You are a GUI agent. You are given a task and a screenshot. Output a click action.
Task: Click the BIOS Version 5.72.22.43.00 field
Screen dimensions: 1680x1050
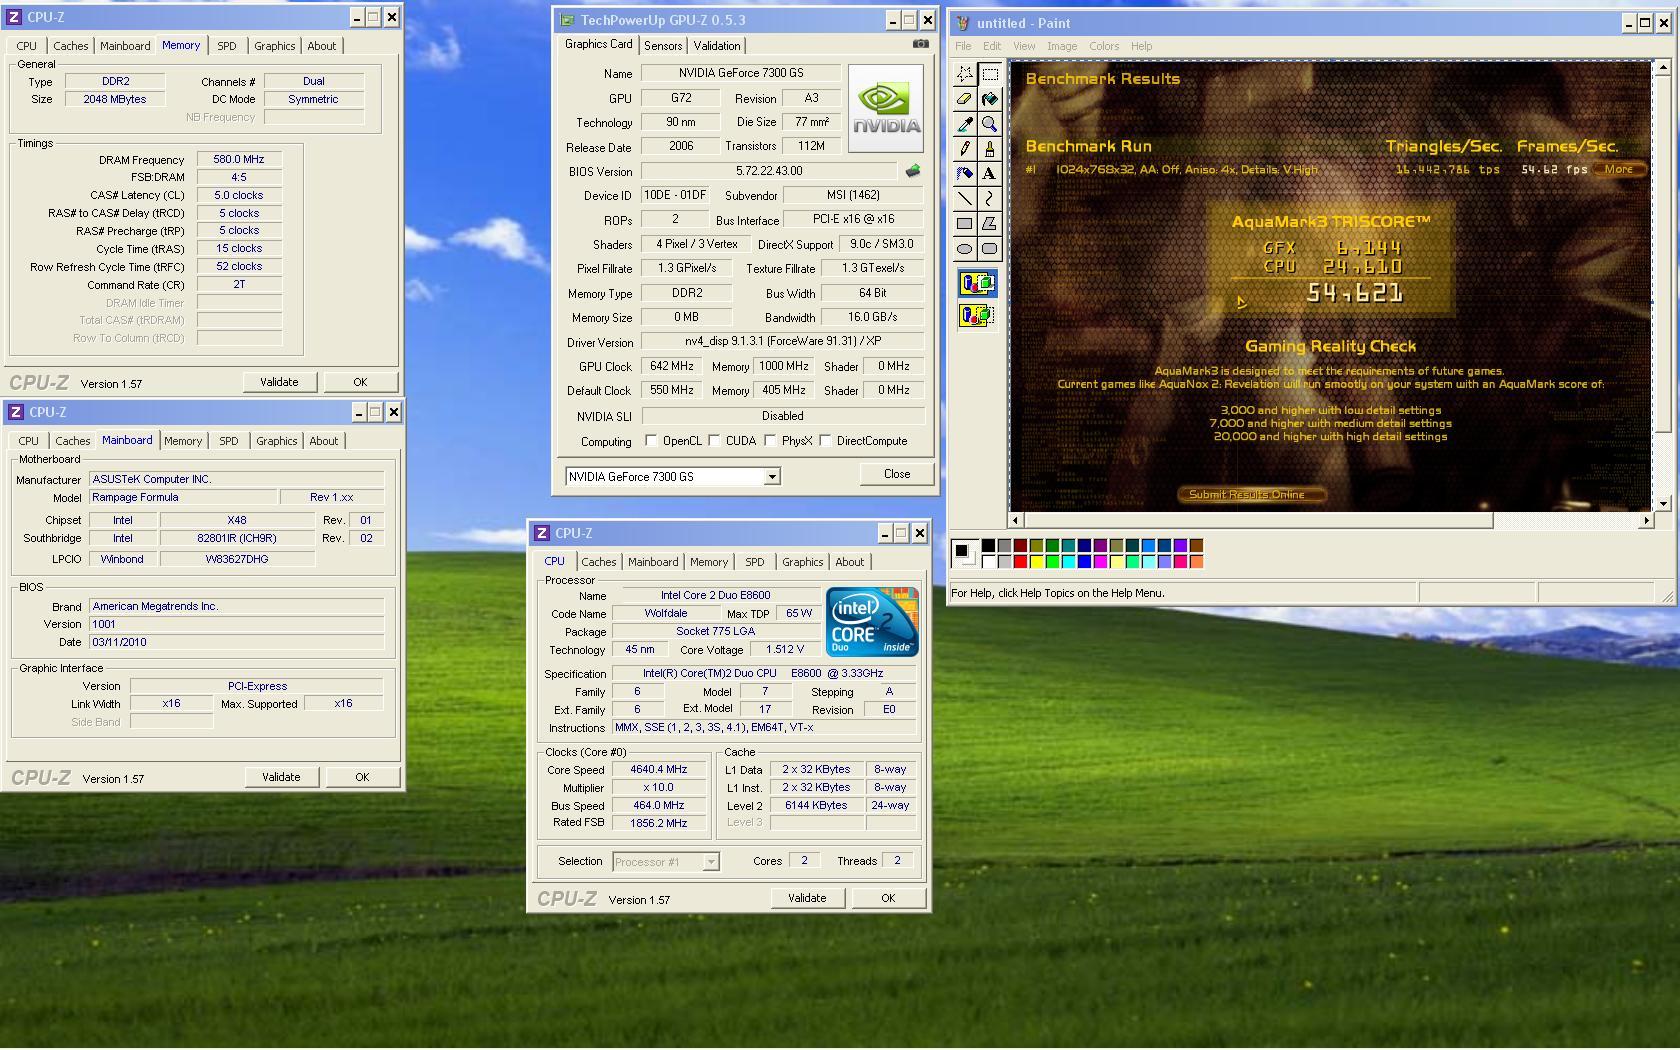tap(769, 171)
